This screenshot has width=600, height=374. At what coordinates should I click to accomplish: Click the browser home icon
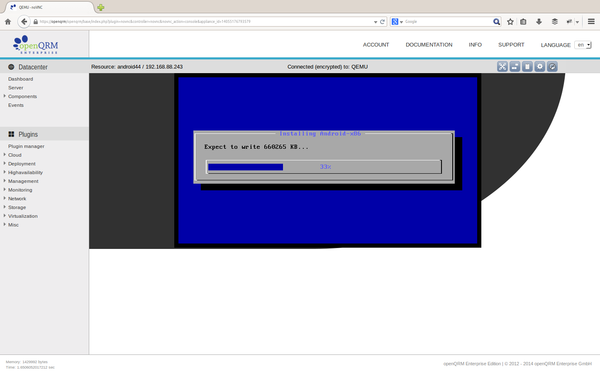click(x=8, y=22)
